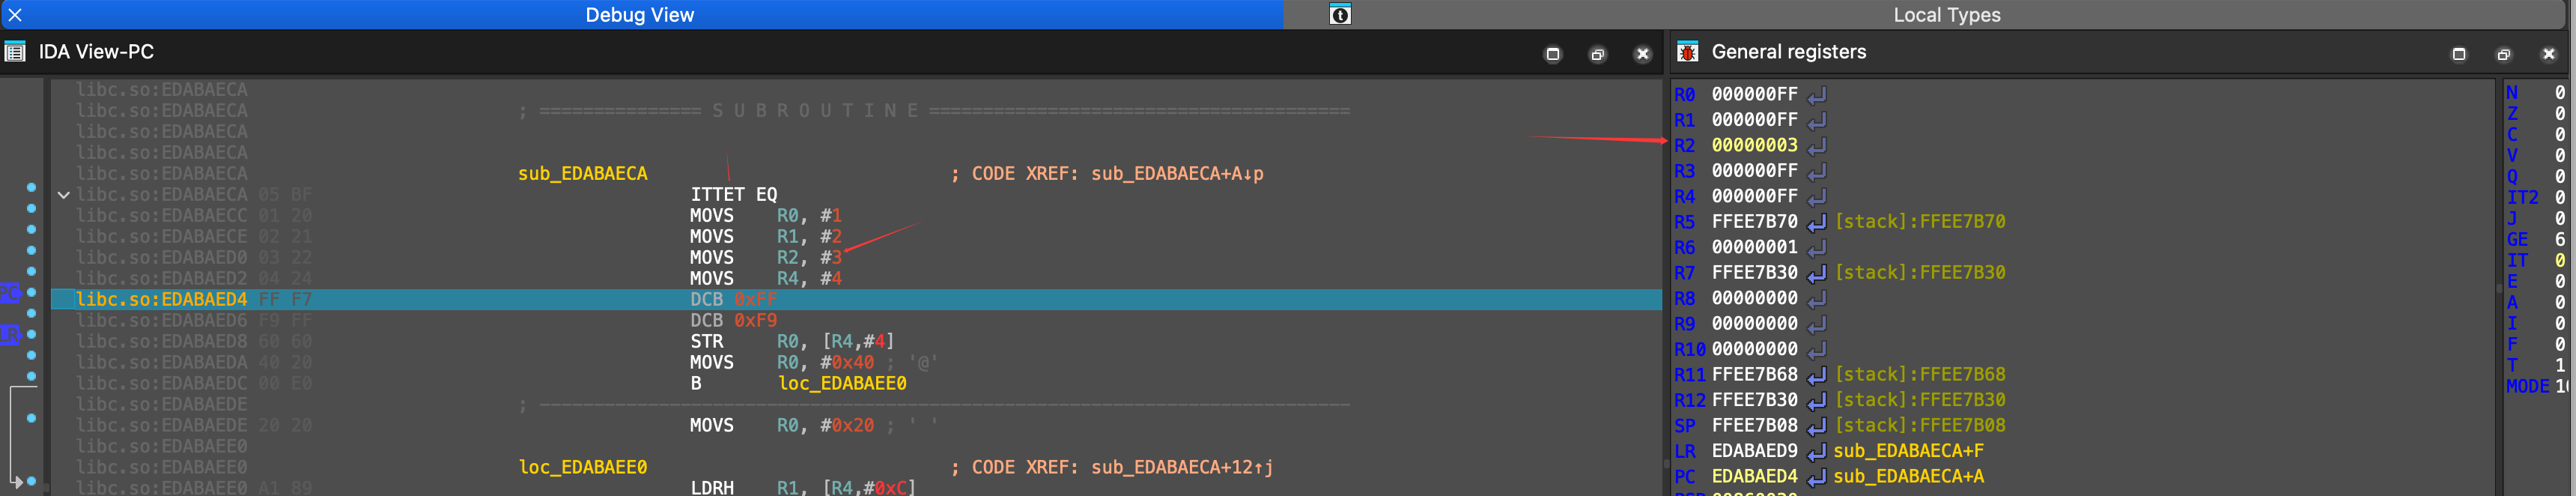Image resolution: width=2576 pixels, height=496 pixels.
Task: Toggle breakpoint dot at the STR R0 line
Action: 31,334
